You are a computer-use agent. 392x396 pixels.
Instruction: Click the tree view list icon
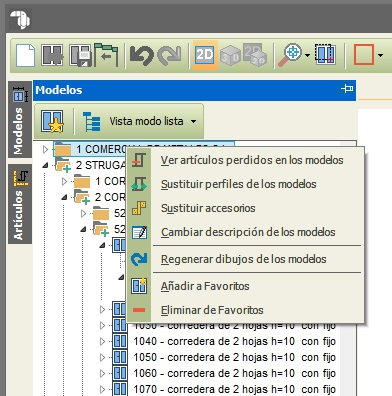pyautogui.click(x=91, y=121)
